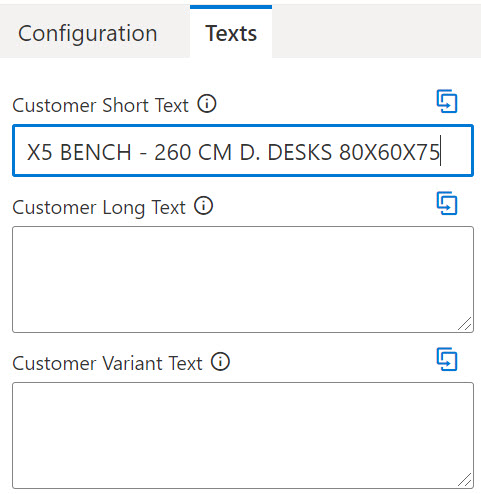Screen dimensions: 481x494
Task: Click the copy icon for Customer Variant Text
Action: point(447,359)
